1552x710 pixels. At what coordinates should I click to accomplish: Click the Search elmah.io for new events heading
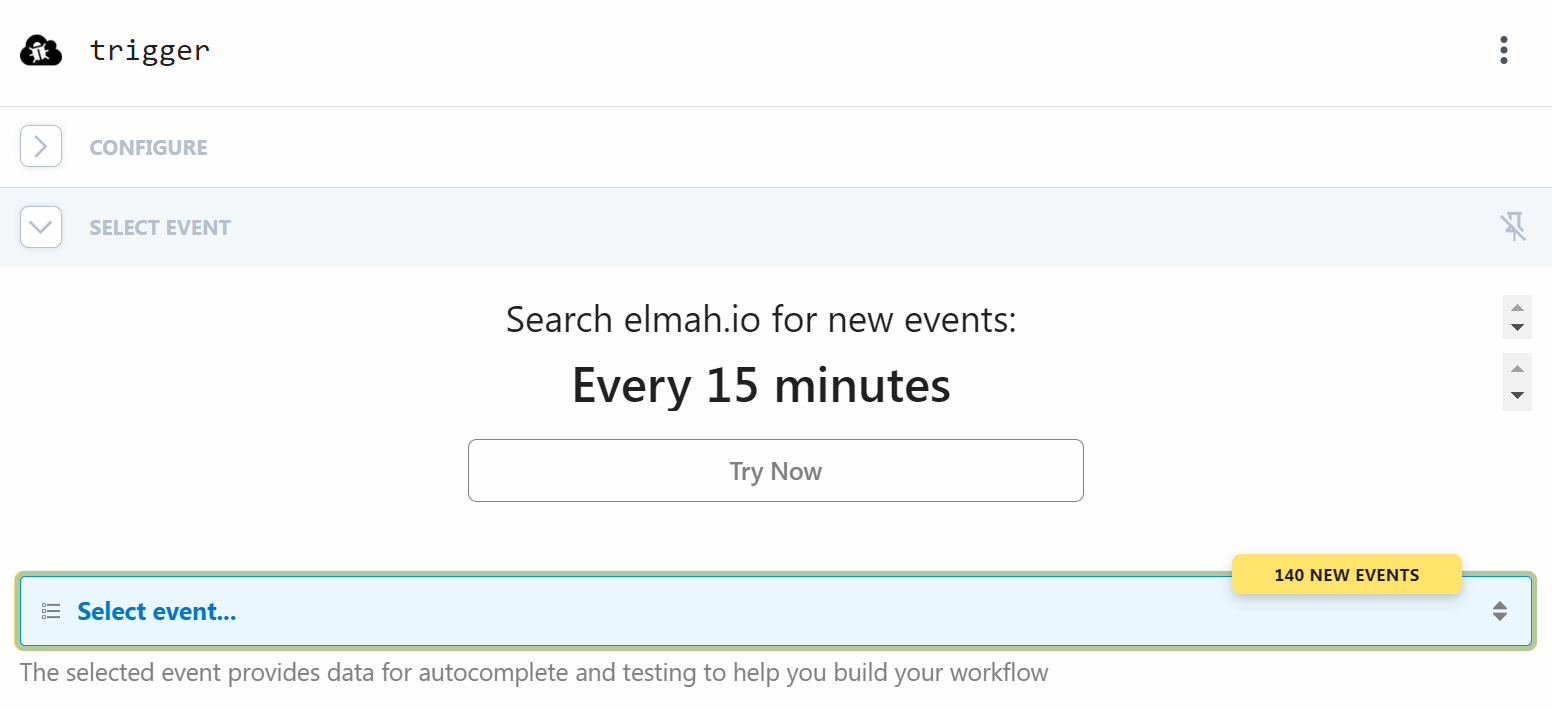pos(761,319)
